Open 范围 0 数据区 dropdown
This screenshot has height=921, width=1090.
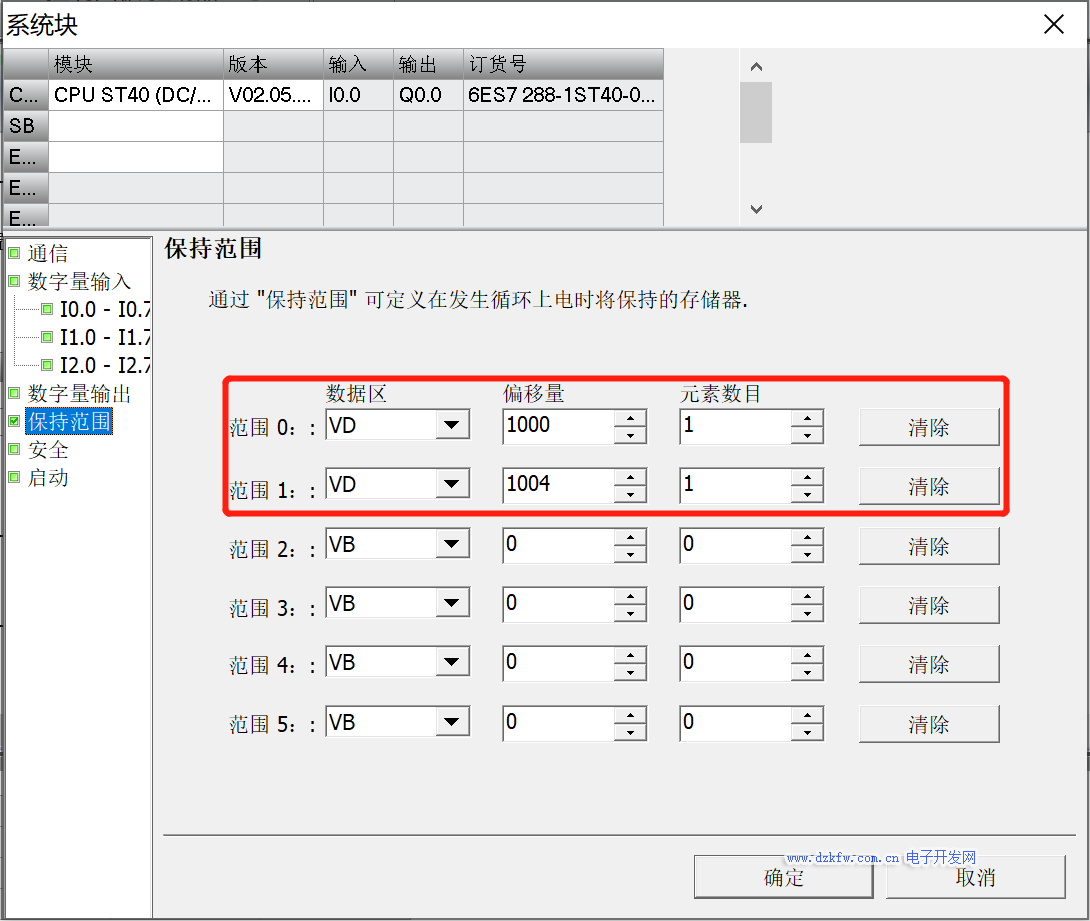[452, 426]
